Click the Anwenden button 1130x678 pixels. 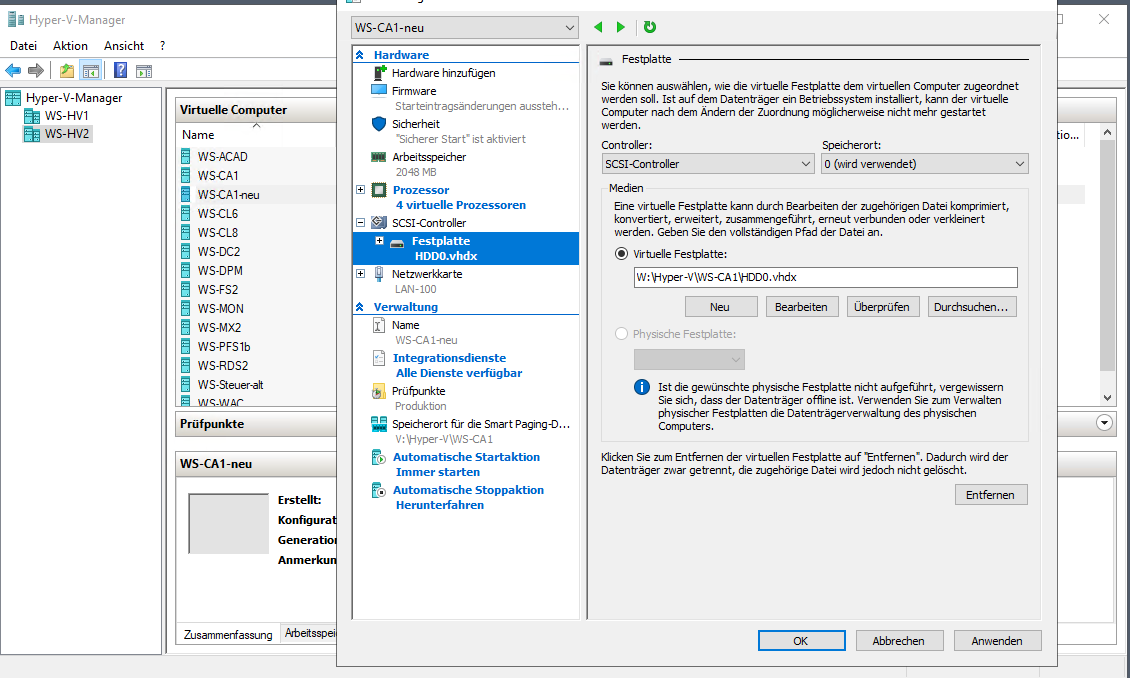[997, 641]
